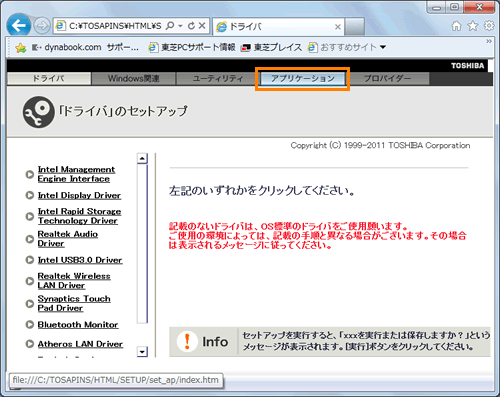Open the 東芝PCサポート情報 favorite

click(x=192, y=48)
